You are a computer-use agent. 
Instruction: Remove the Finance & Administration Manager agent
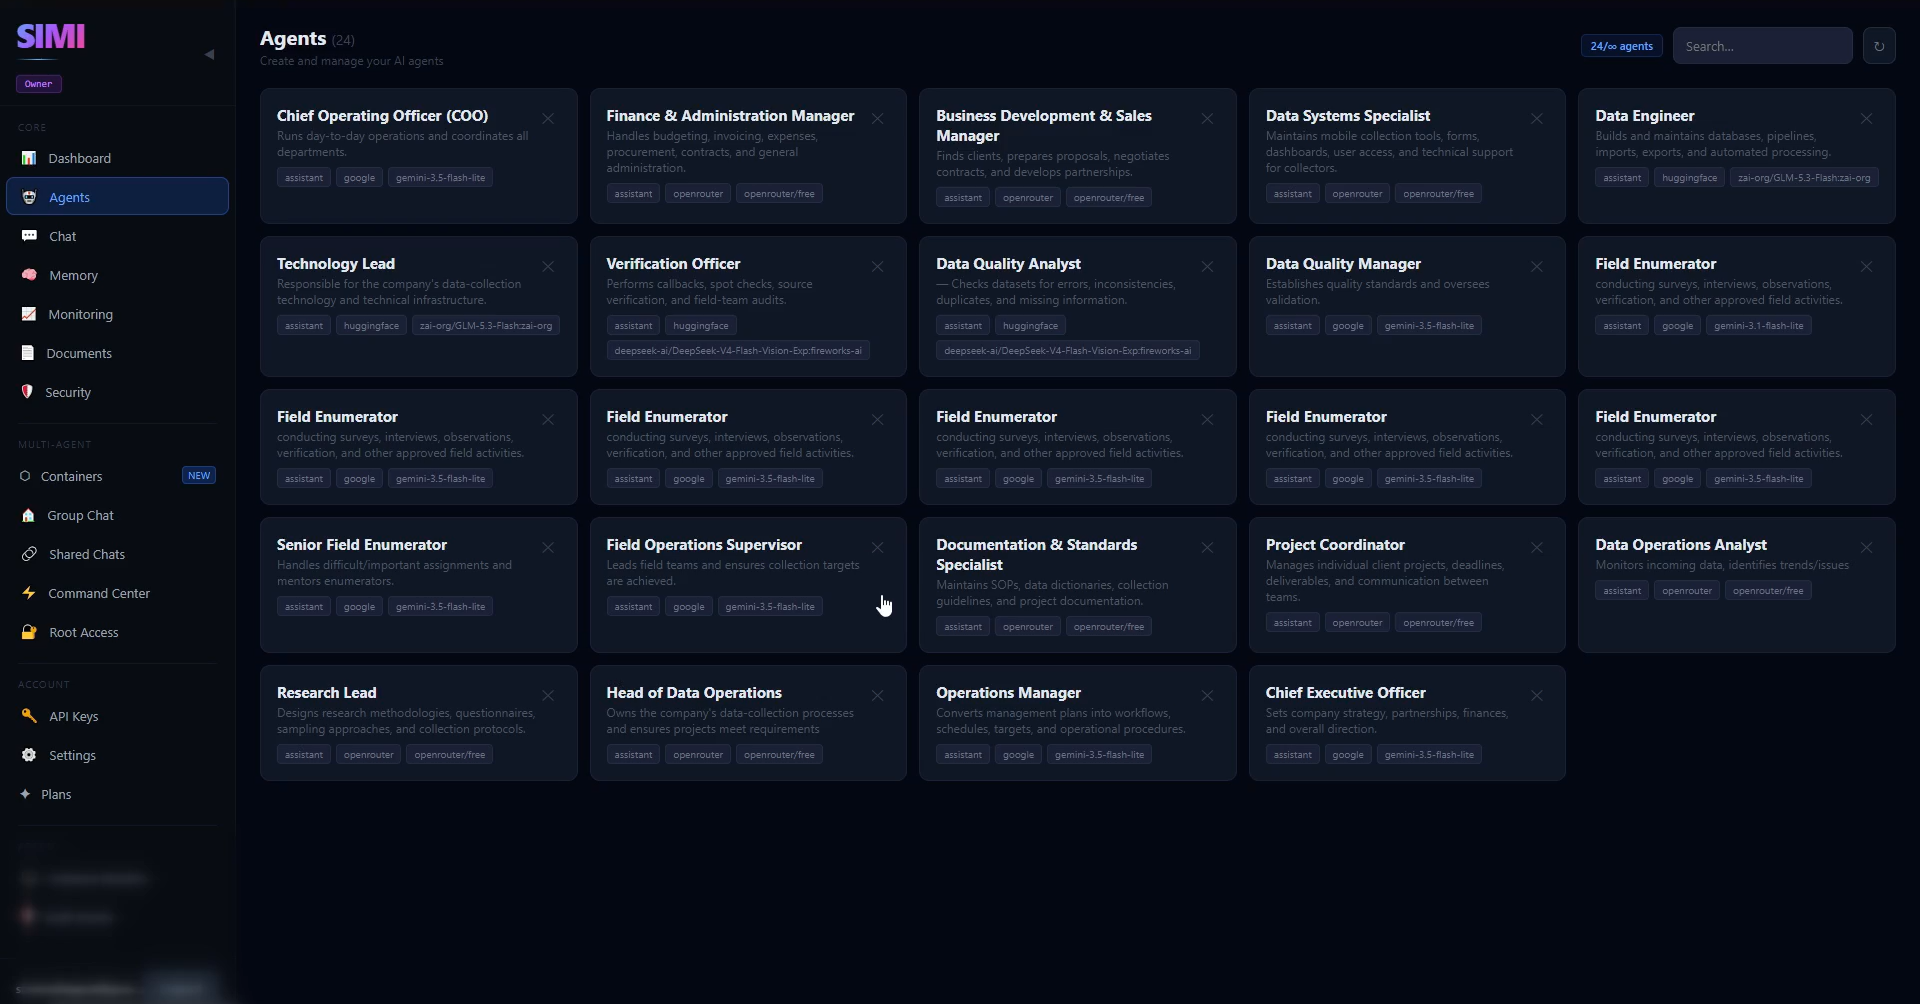877,119
